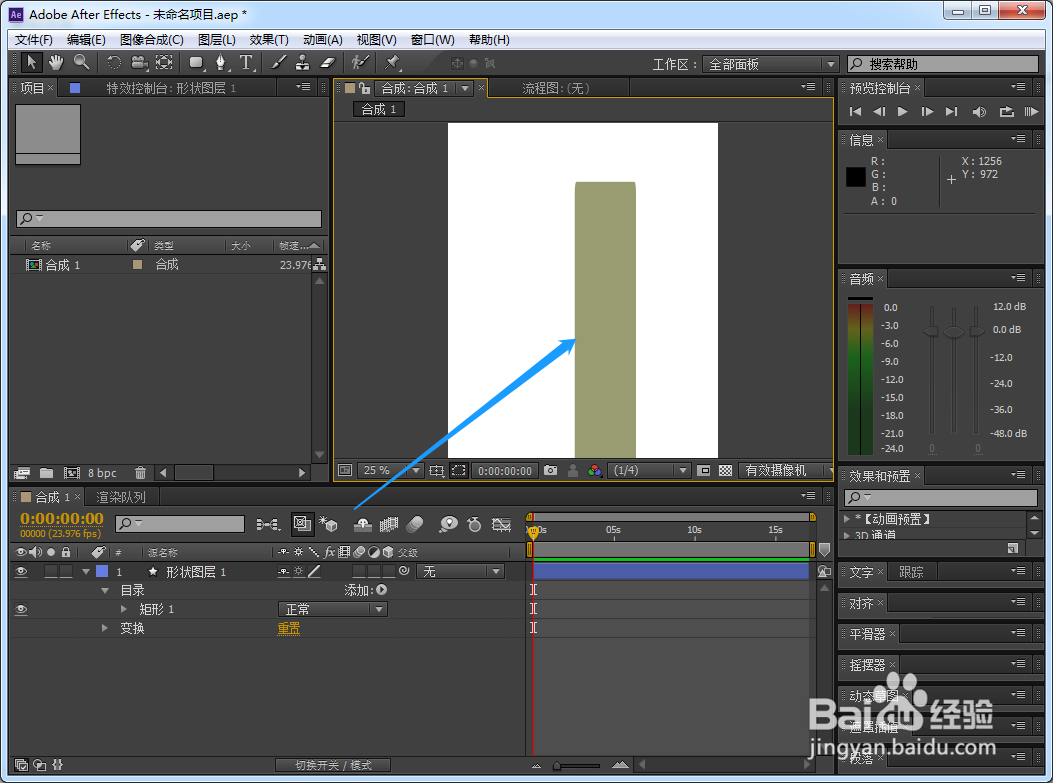Toggle lock switch for 形状图层 1
This screenshot has width=1053, height=783.
pyautogui.click(x=66, y=571)
